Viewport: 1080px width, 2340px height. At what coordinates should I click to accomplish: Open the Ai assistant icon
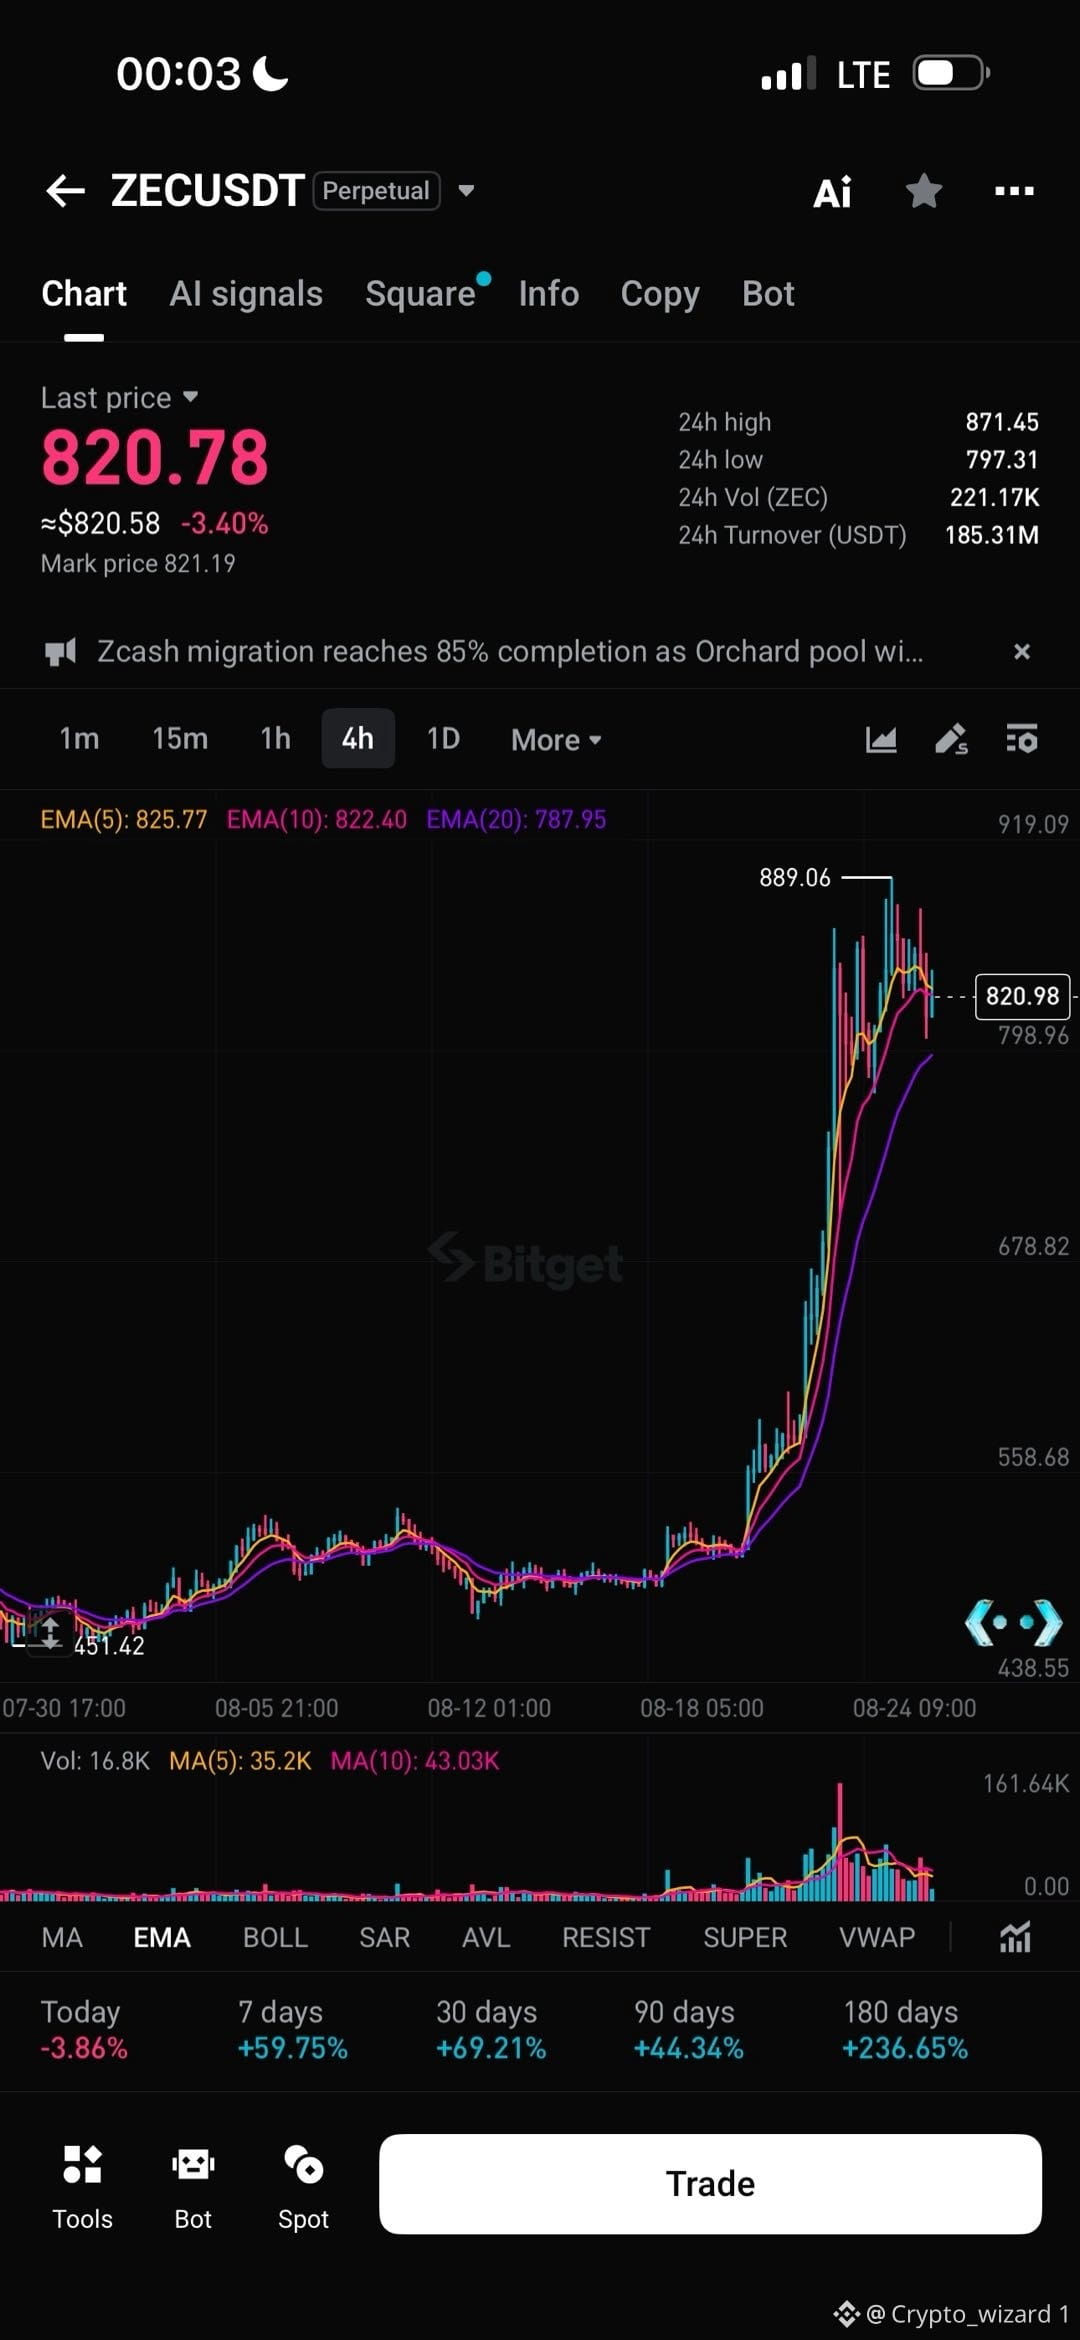(x=832, y=192)
